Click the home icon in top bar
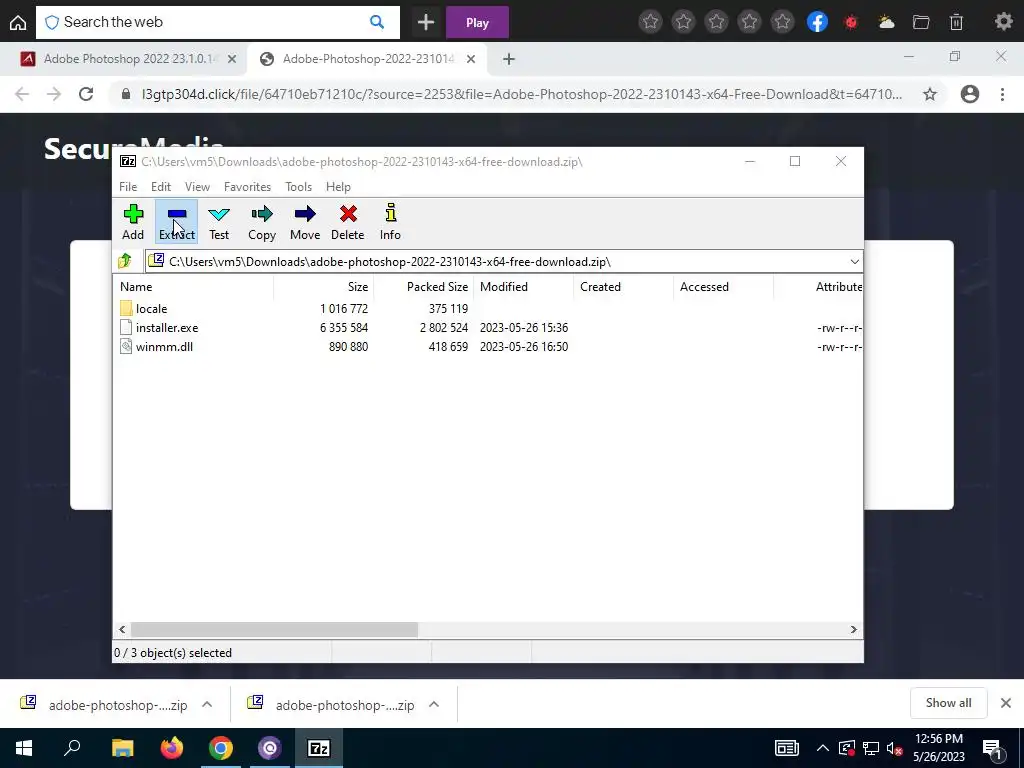This screenshot has width=1024, height=768. click(x=18, y=22)
